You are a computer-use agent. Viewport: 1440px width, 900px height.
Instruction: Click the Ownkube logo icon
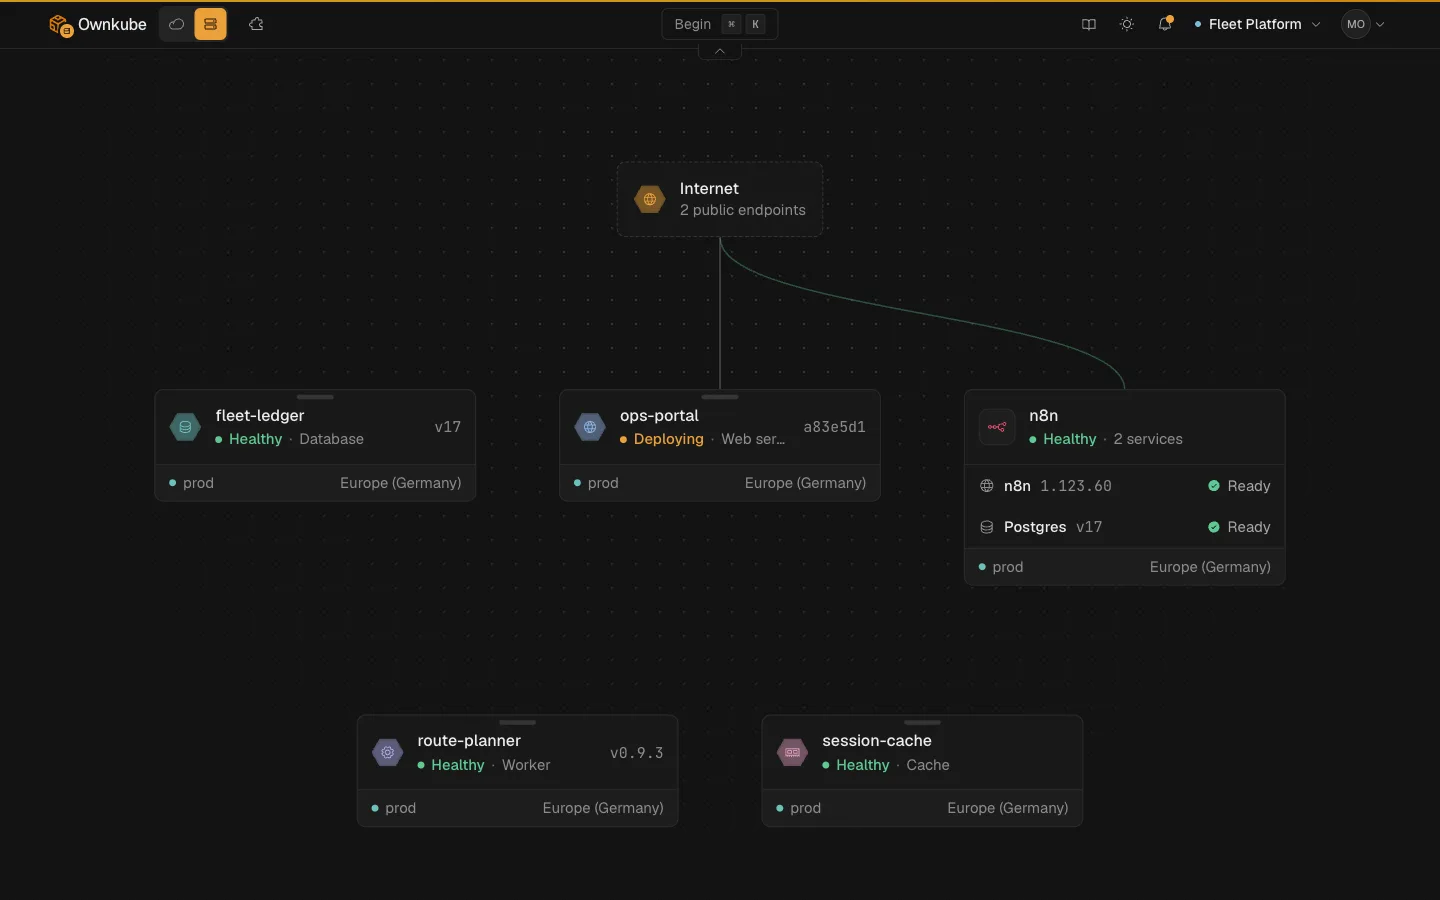tap(61, 25)
